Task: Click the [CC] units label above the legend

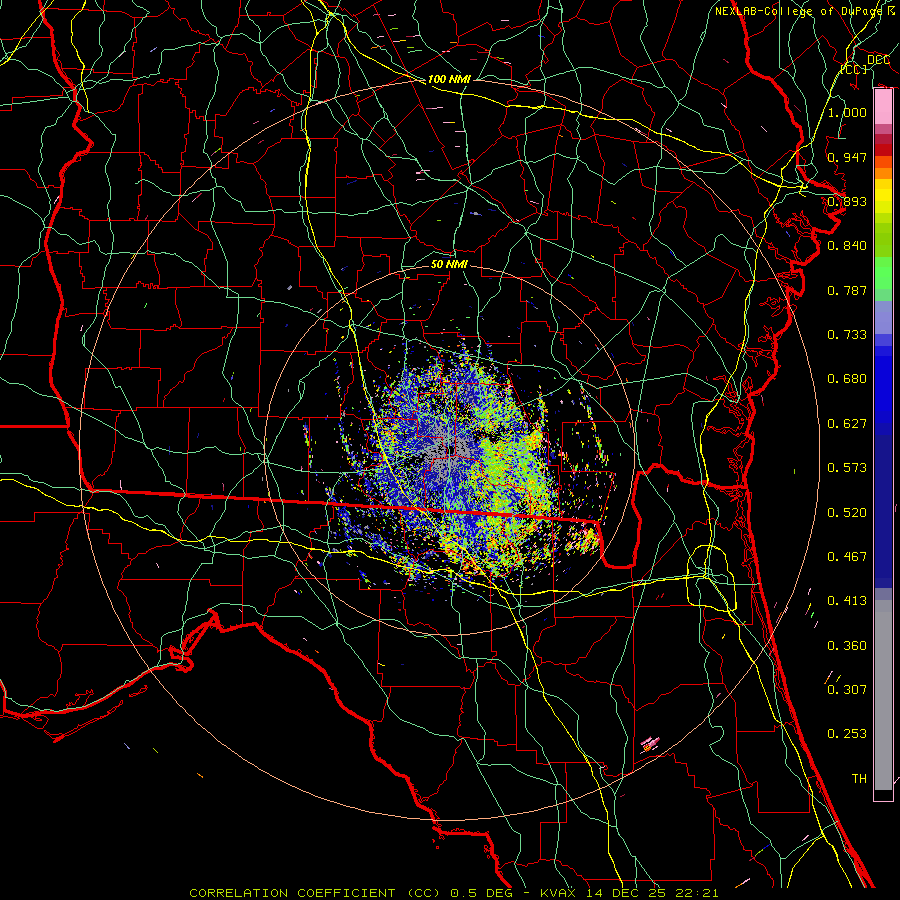Action: pos(854,70)
